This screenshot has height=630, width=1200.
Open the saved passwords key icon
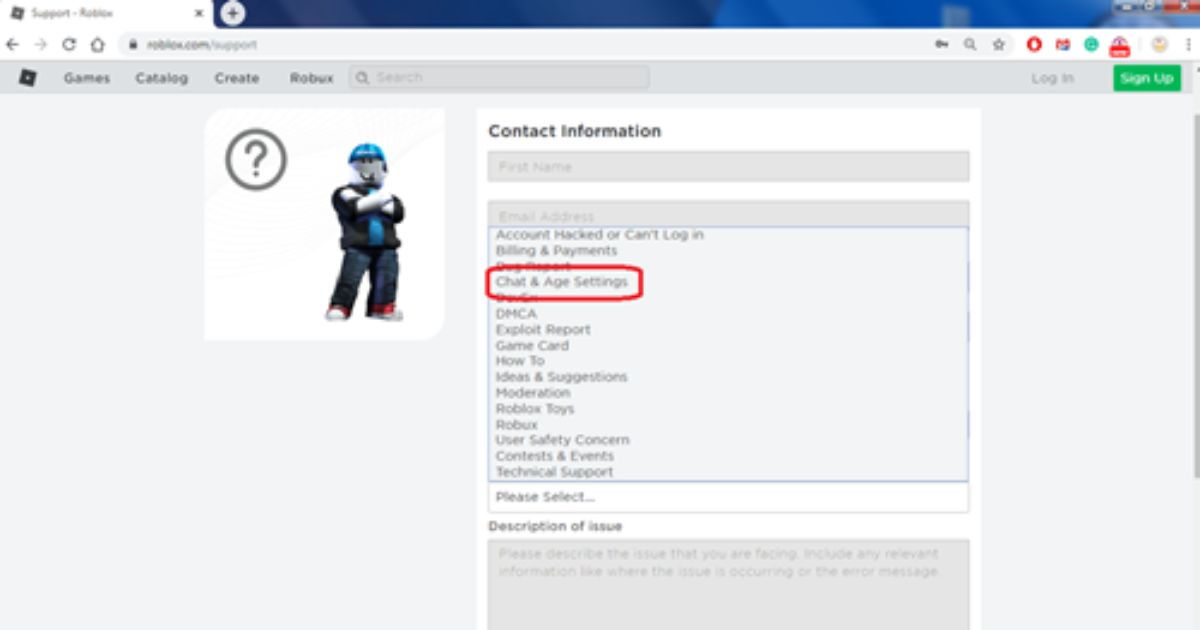[x=941, y=45]
